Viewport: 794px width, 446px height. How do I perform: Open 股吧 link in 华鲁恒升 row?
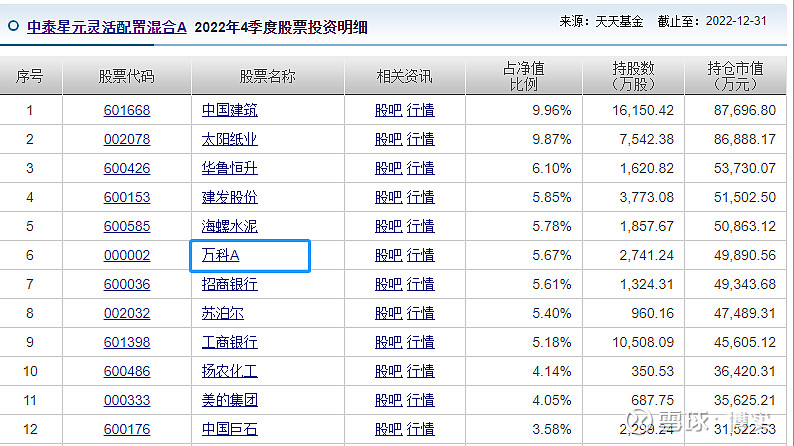(388, 168)
